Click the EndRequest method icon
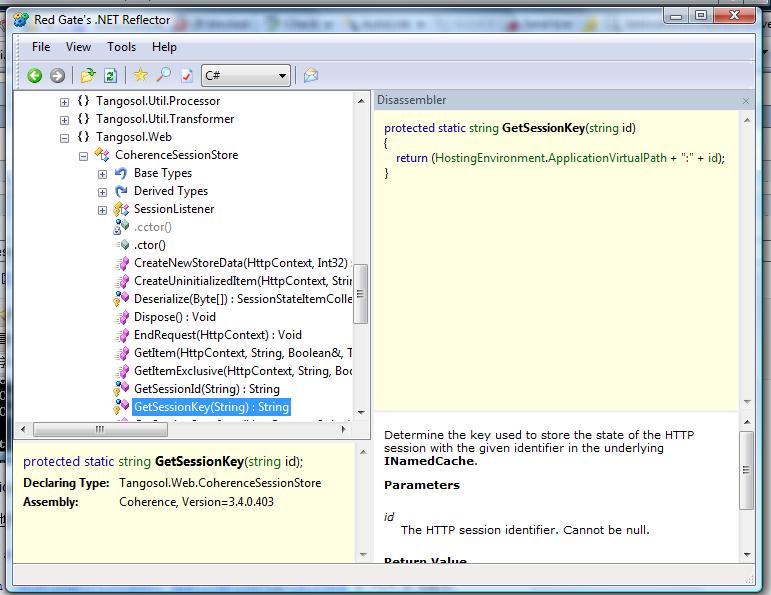The height and width of the screenshot is (595, 771). coord(122,335)
